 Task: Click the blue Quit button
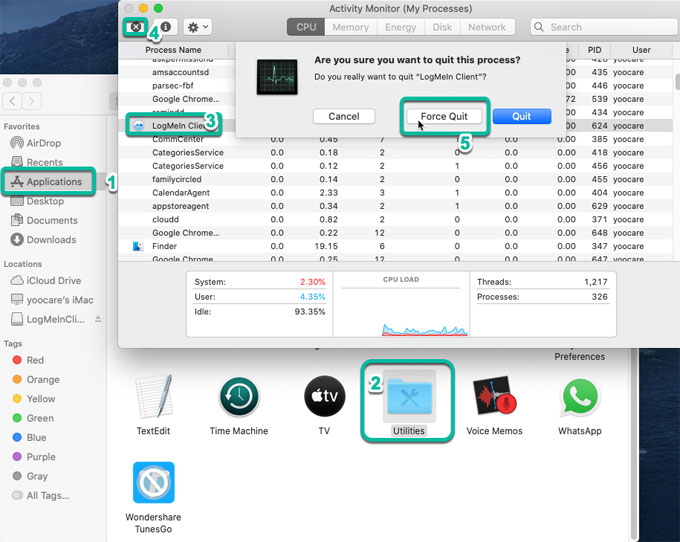coord(521,117)
